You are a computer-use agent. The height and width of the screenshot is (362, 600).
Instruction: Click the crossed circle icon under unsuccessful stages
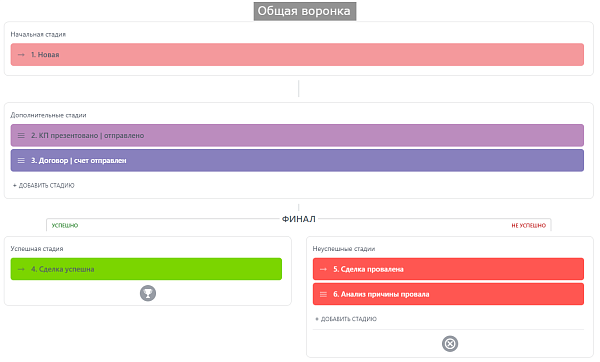pyautogui.click(x=450, y=344)
